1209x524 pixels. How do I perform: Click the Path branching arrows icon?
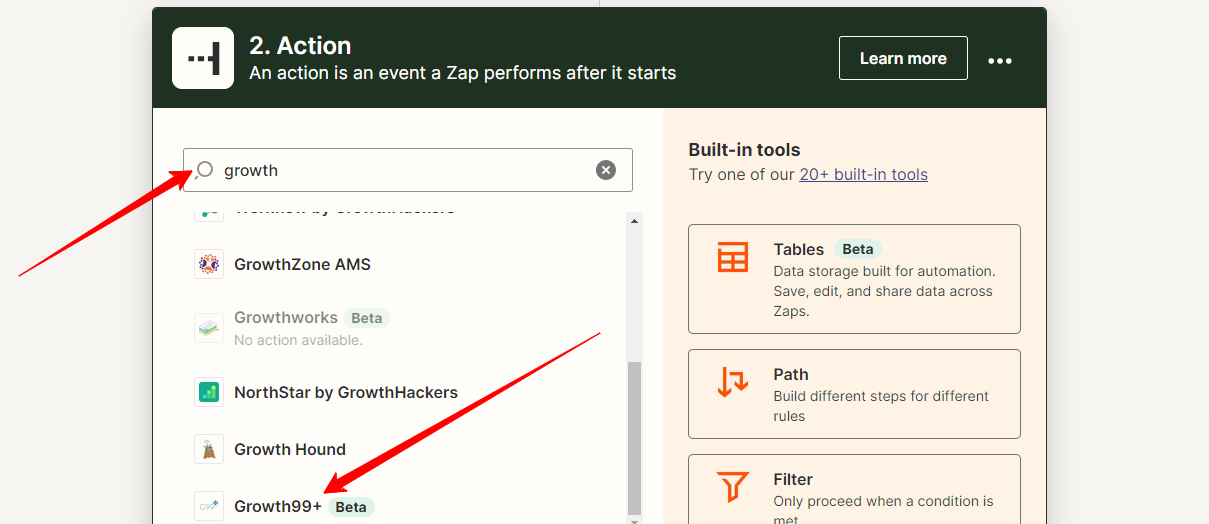tap(733, 382)
